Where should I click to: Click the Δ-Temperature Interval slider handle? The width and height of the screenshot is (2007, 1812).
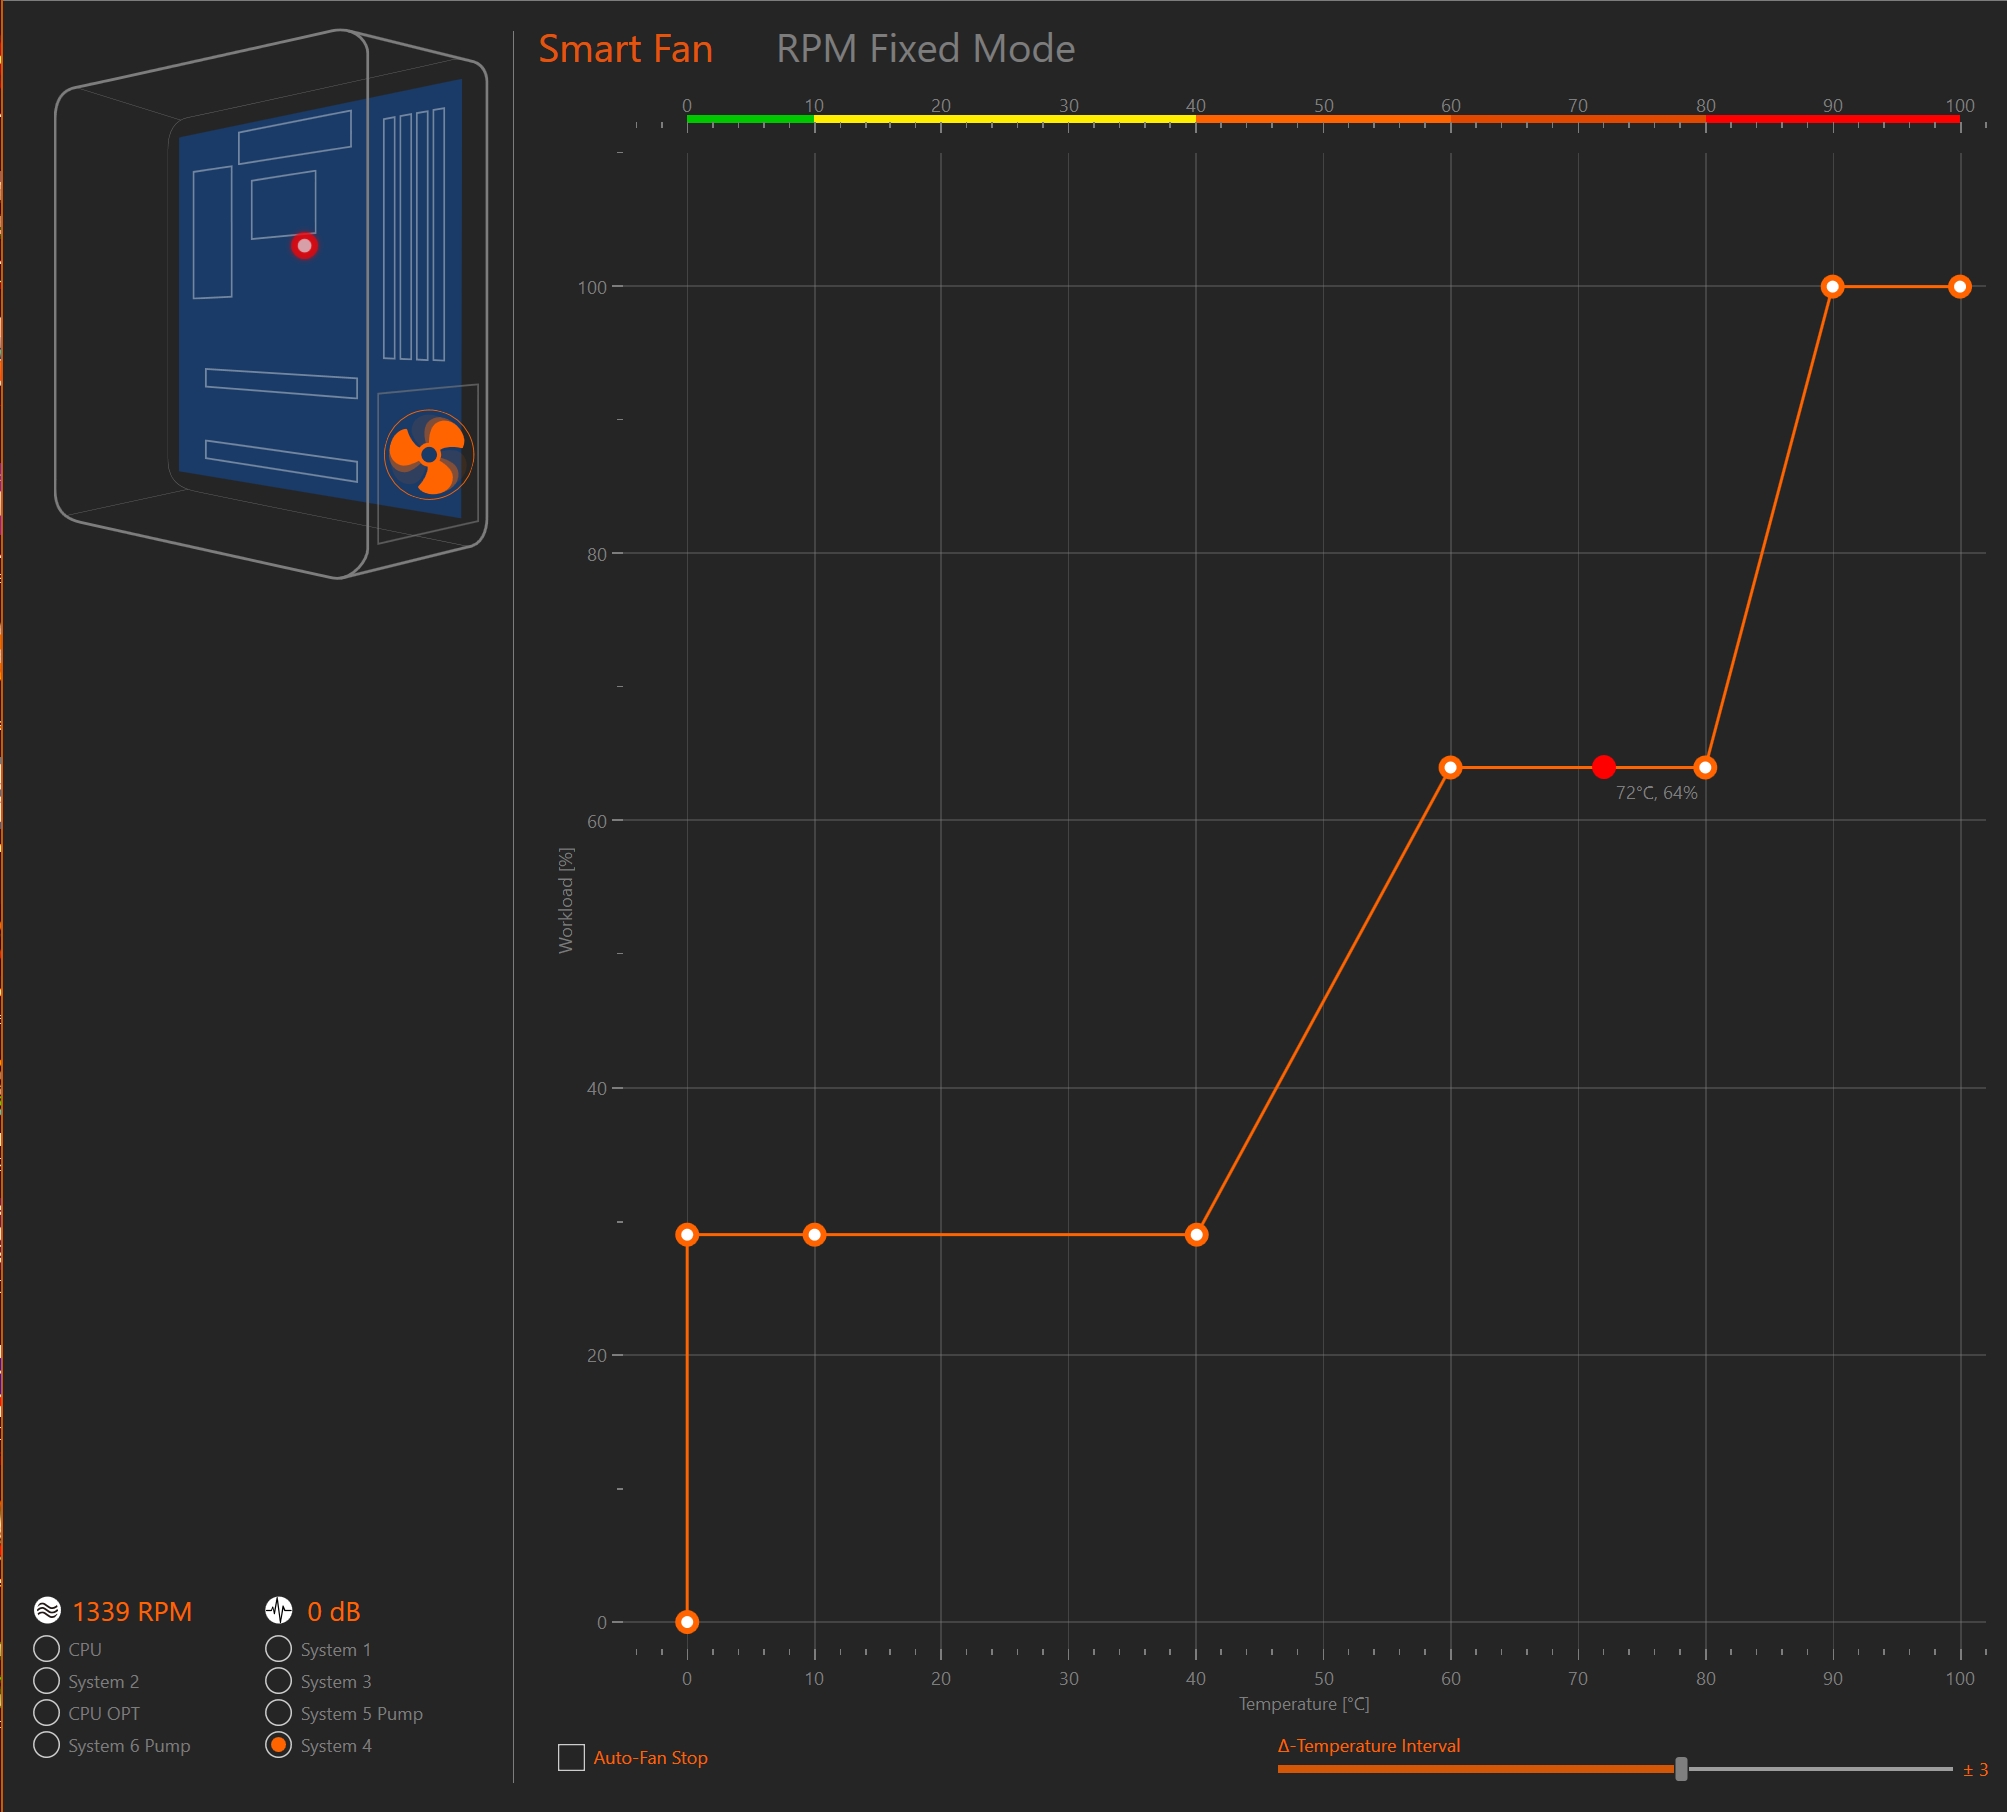click(x=1681, y=1769)
